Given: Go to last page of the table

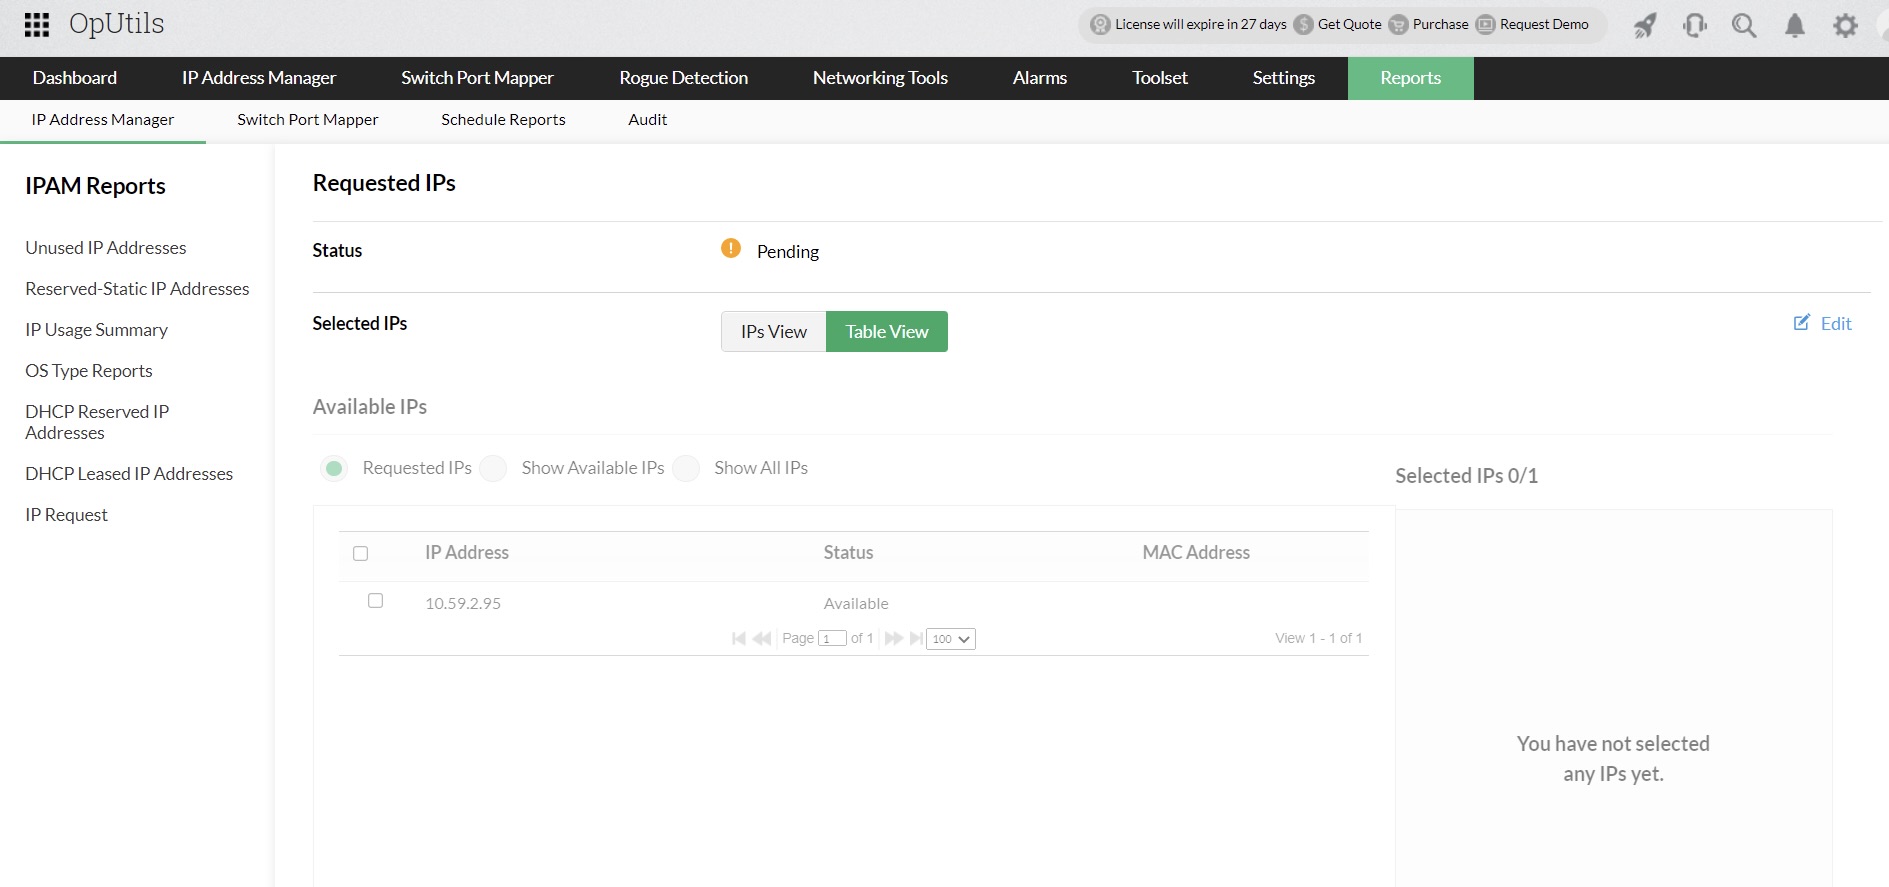Looking at the screenshot, I should coord(916,638).
